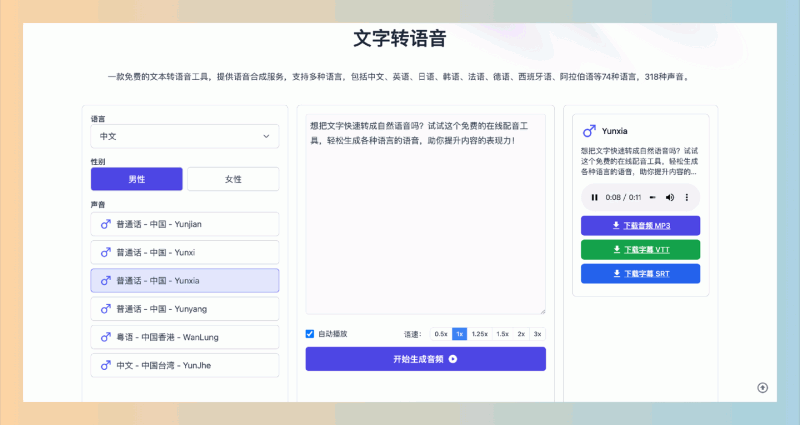This screenshot has width=800, height=425.
Task: Choose voice 粤语 - 中国香港 - WanLung
Action: pyautogui.click(x=185, y=337)
